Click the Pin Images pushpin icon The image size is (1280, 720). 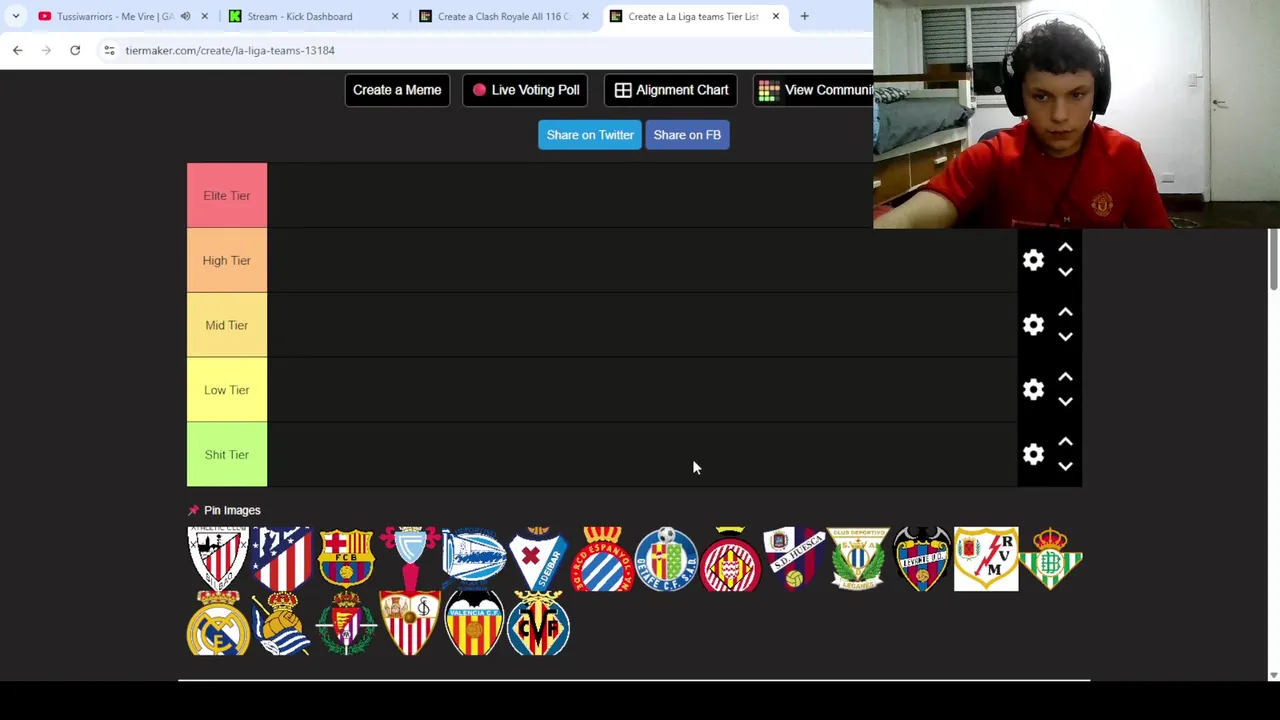[194, 510]
